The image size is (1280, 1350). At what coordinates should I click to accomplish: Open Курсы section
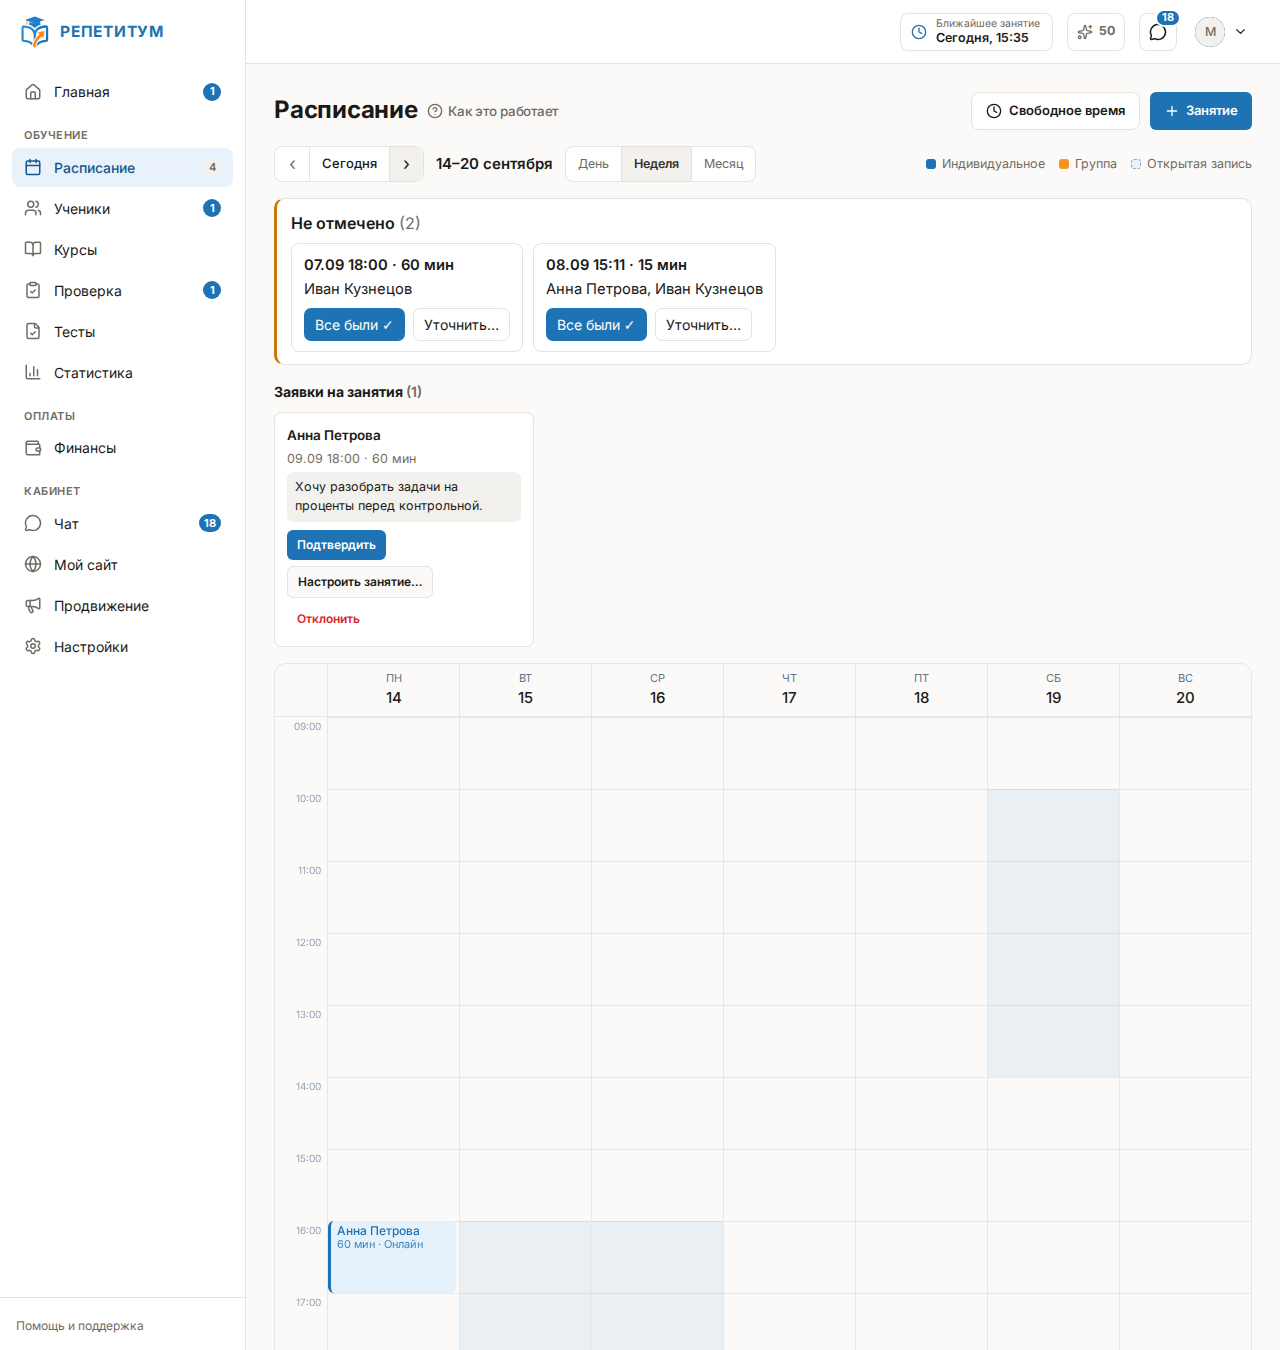pos(122,250)
